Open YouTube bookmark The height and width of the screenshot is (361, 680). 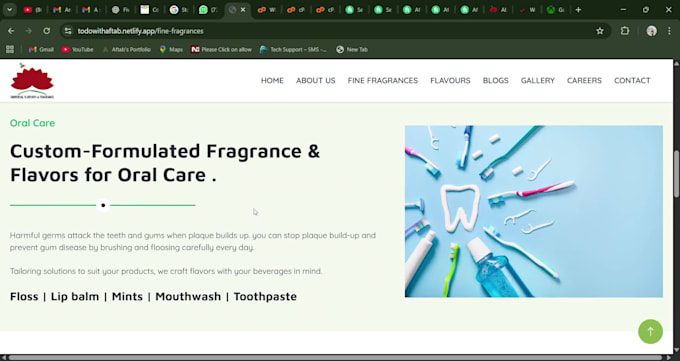[x=78, y=49]
